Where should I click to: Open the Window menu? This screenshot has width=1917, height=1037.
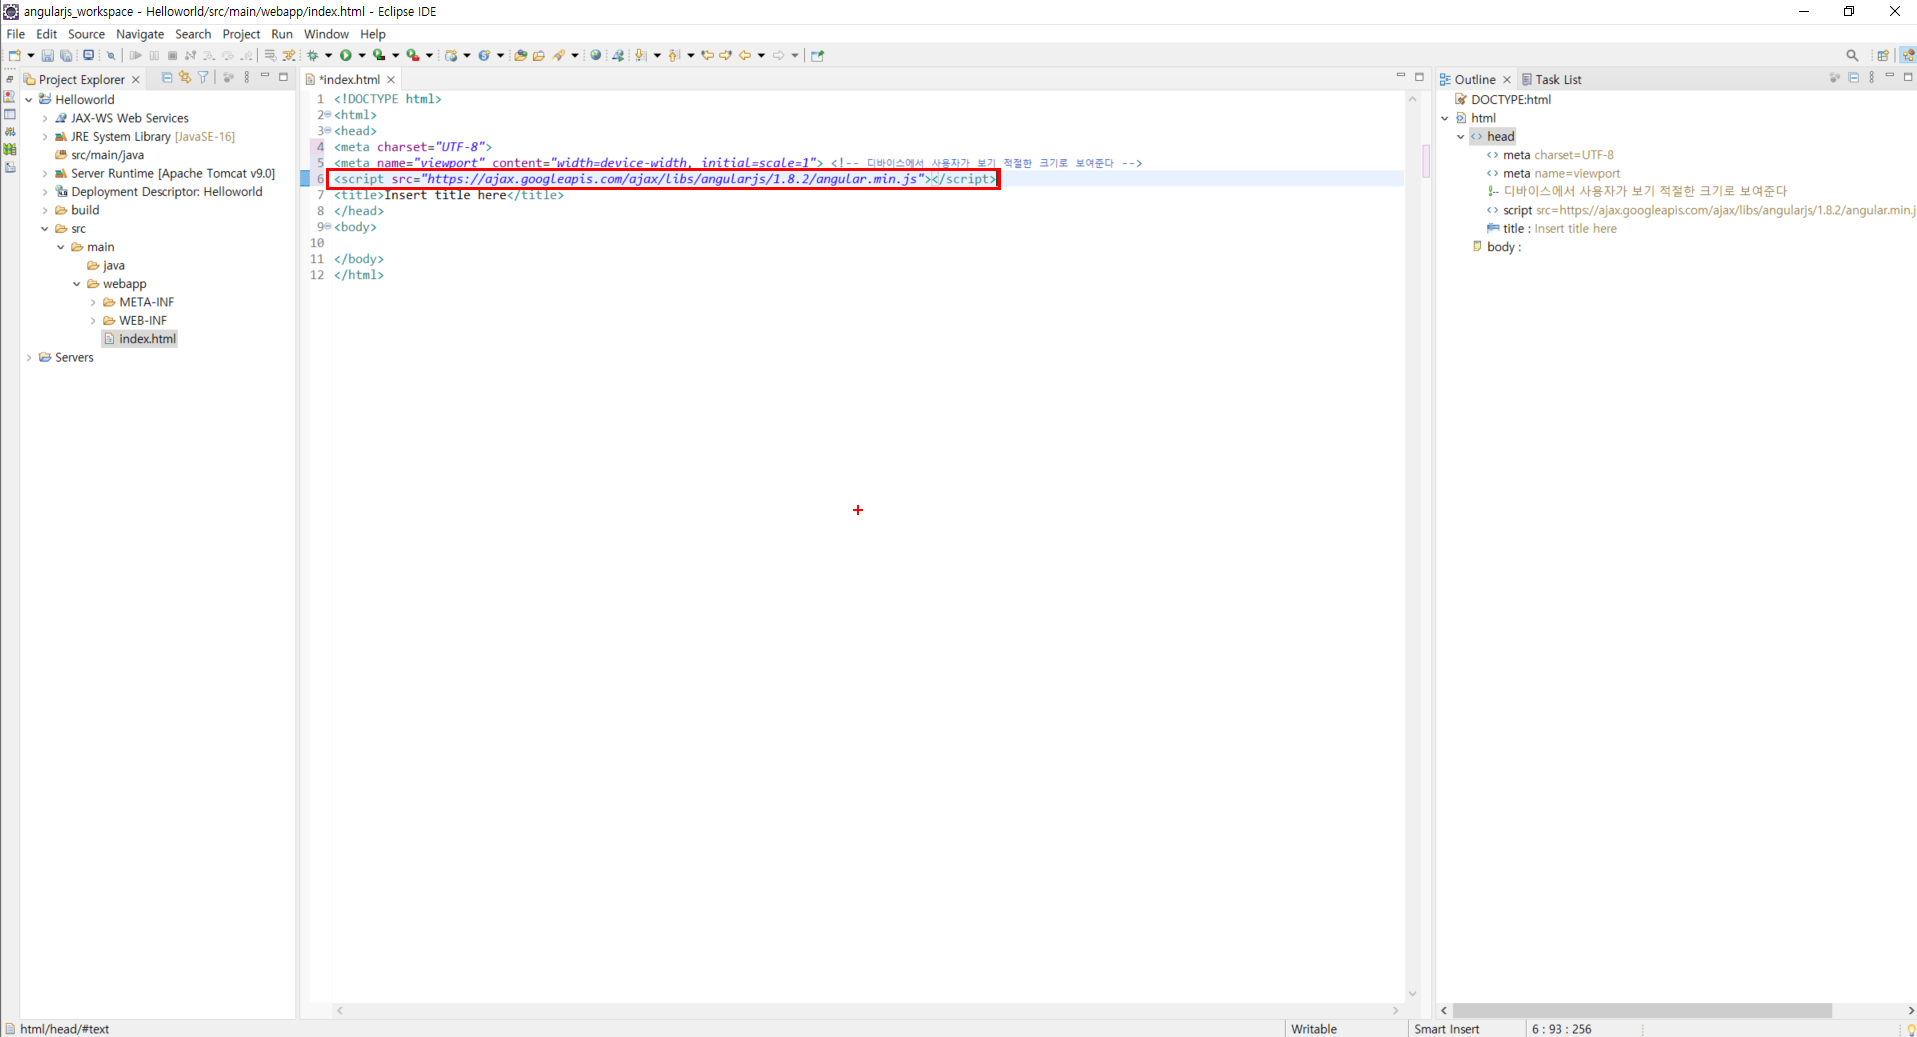point(326,34)
